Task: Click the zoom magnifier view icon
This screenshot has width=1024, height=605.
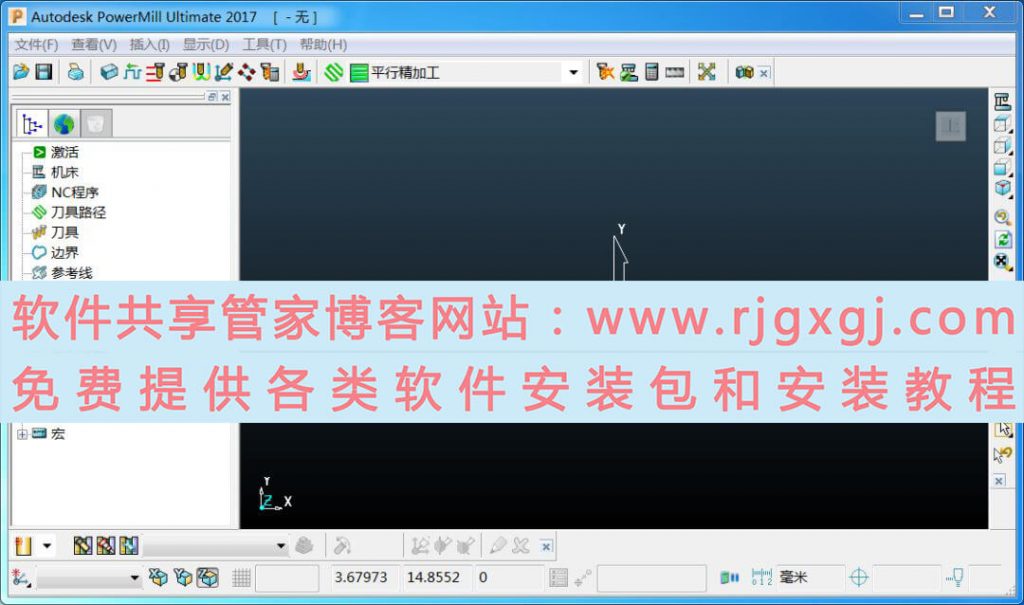Action: tap(1002, 217)
